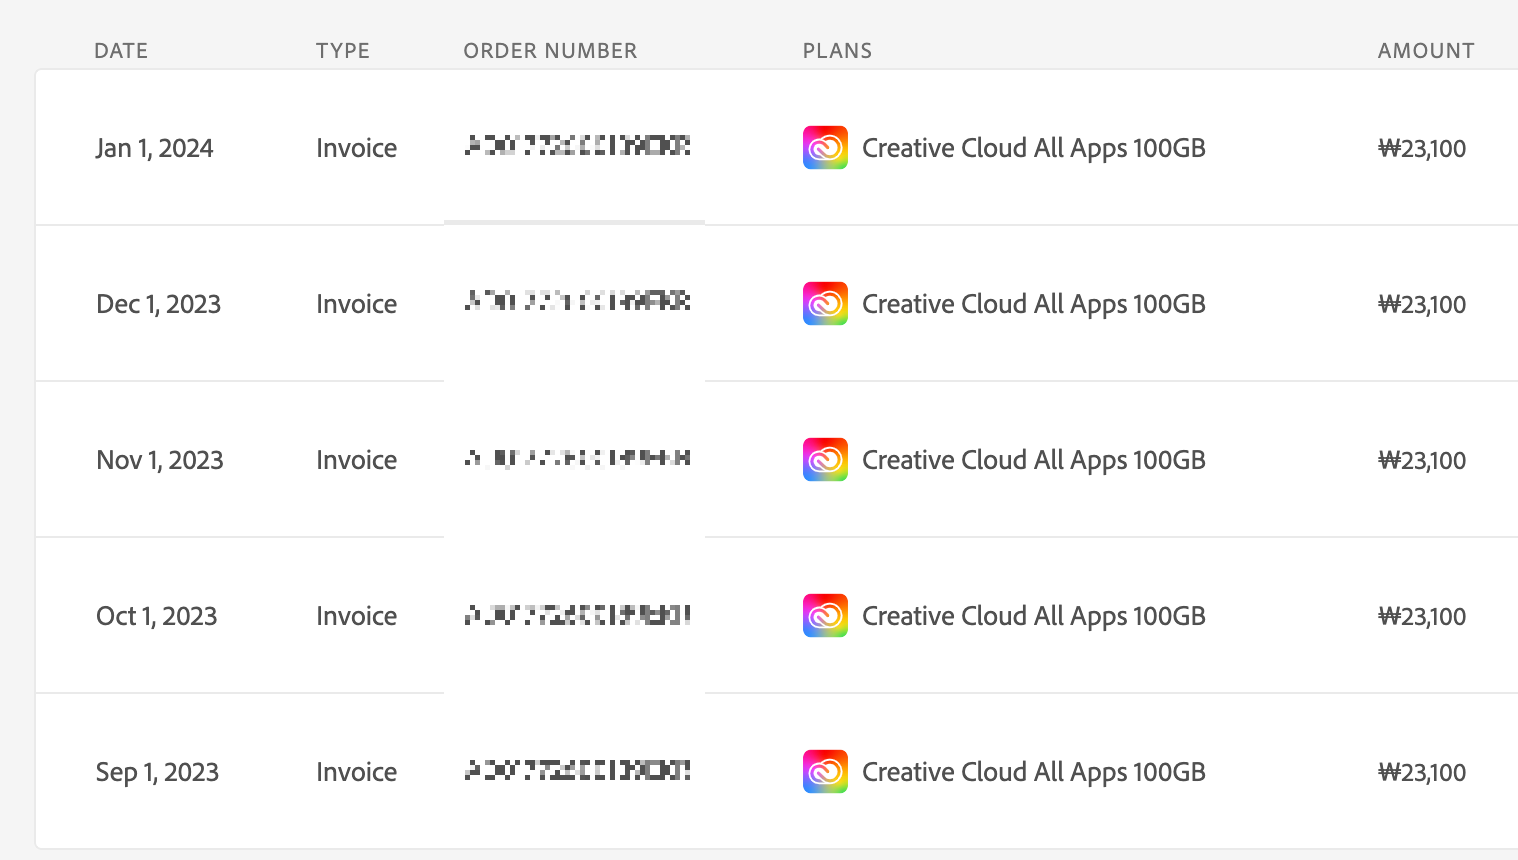
Task: Open the blurred order number for Sep 1, 2023
Action: pos(577,770)
